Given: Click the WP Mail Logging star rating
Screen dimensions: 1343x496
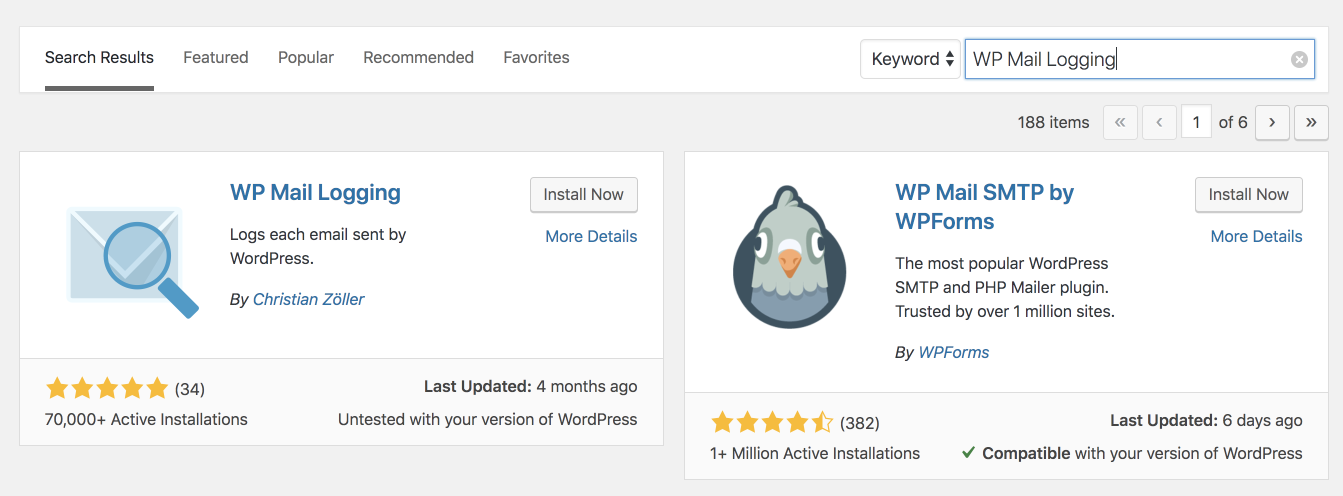Looking at the screenshot, I should pyautogui.click(x=107, y=388).
